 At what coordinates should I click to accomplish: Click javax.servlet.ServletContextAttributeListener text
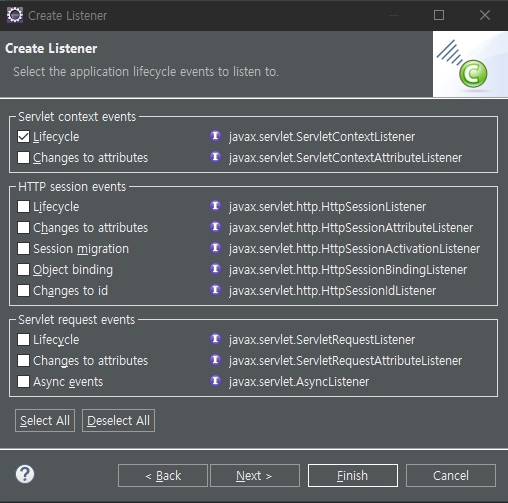click(345, 158)
